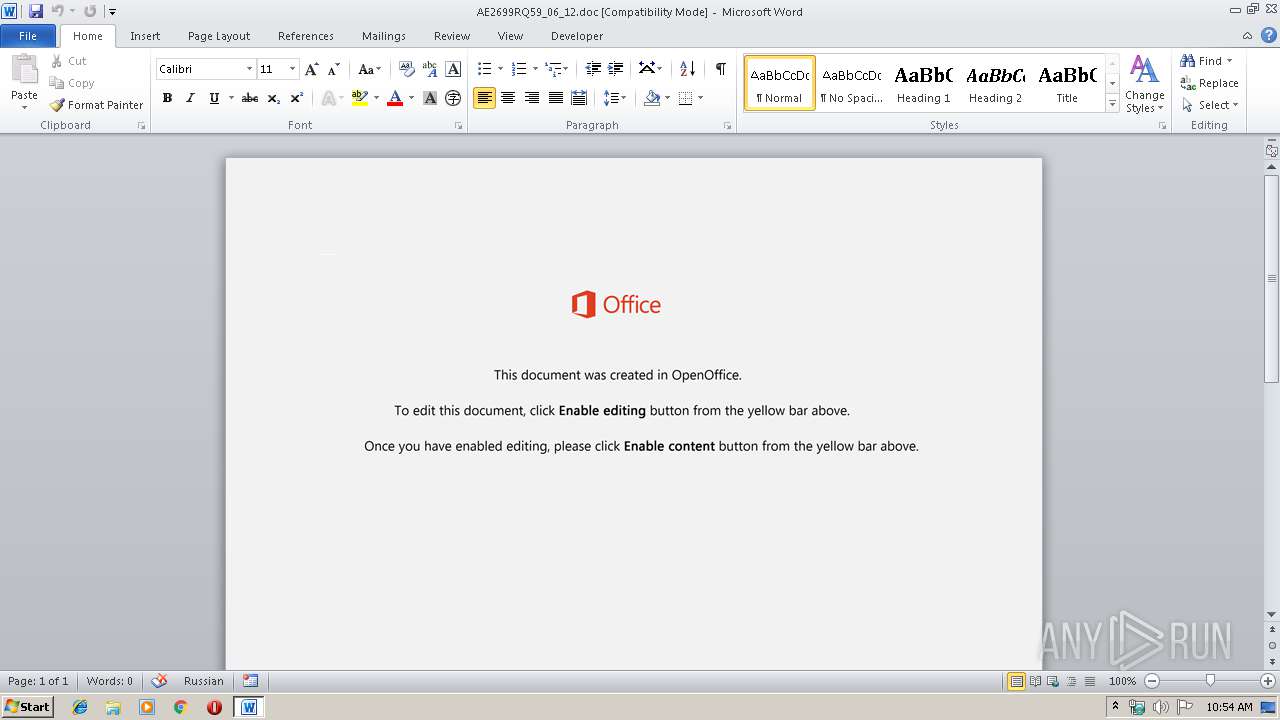Click the zoom slider handle

pos(1210,681)
